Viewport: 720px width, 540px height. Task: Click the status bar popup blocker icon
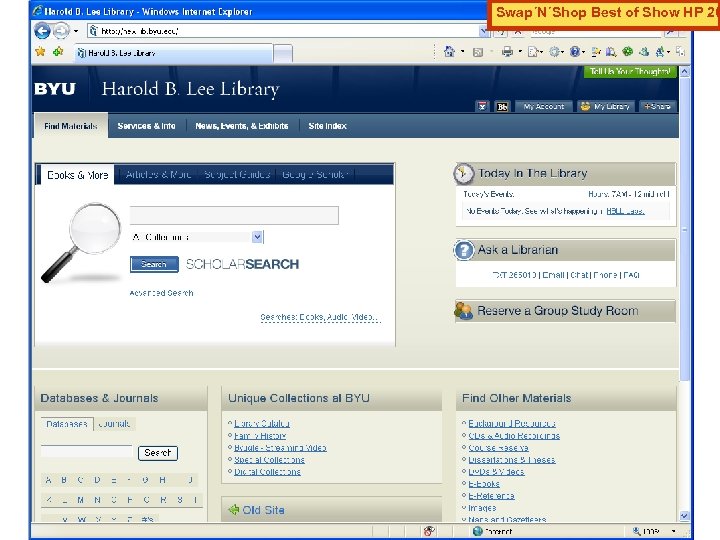(x=429, y=531)
